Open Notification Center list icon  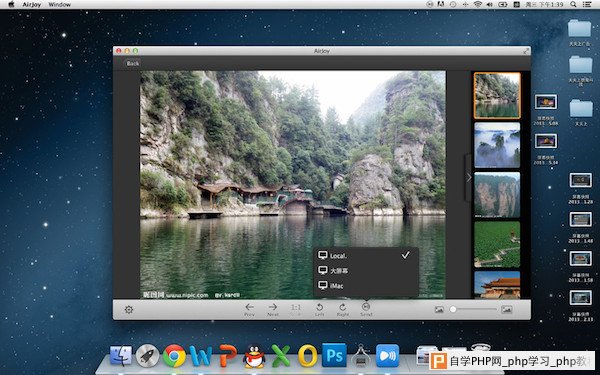click(587, 4)
